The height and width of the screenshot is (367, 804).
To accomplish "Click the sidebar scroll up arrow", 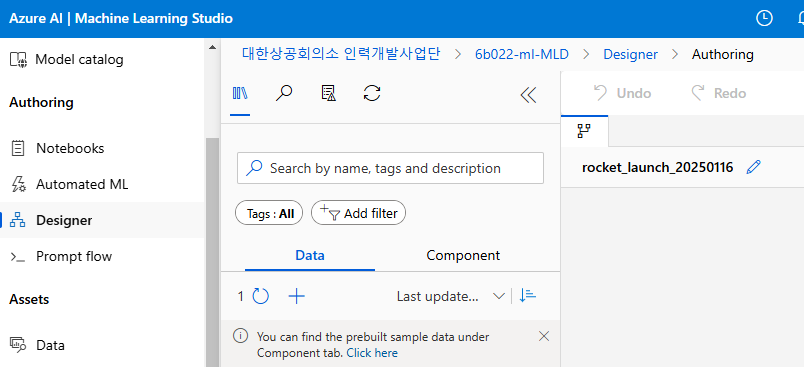I will pyautogui.click(x=212, y=48).
